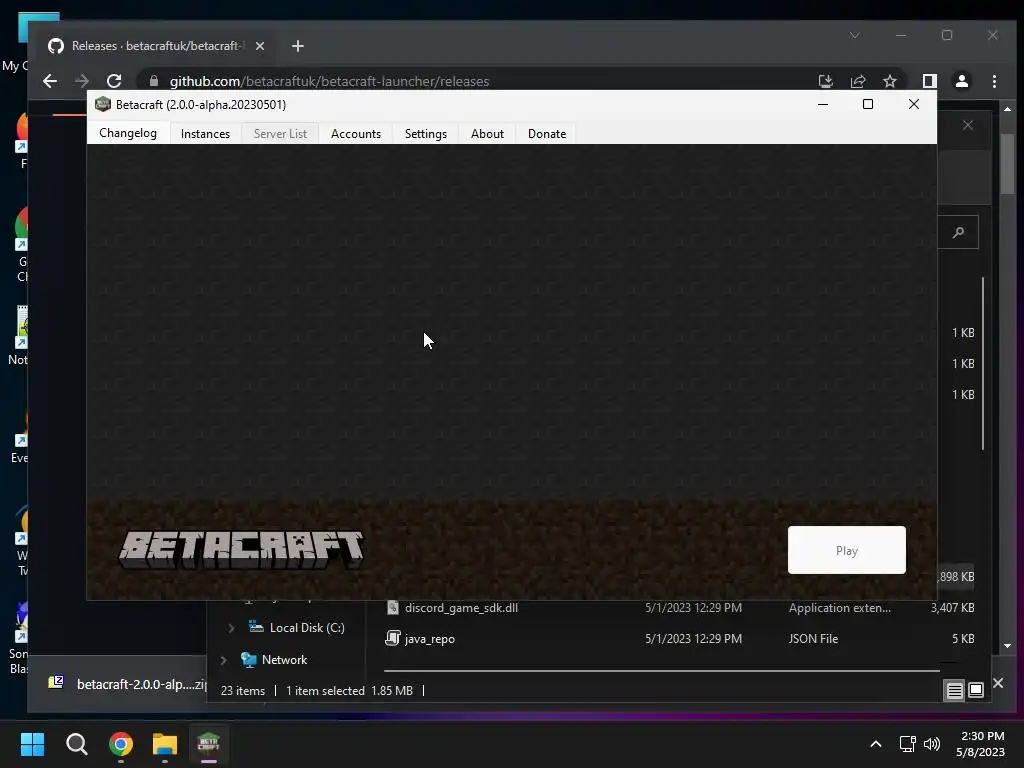This screenshot has height=768, width=1024.
Task: Click Betacraft taskbar icon
Action: (208, 744)
